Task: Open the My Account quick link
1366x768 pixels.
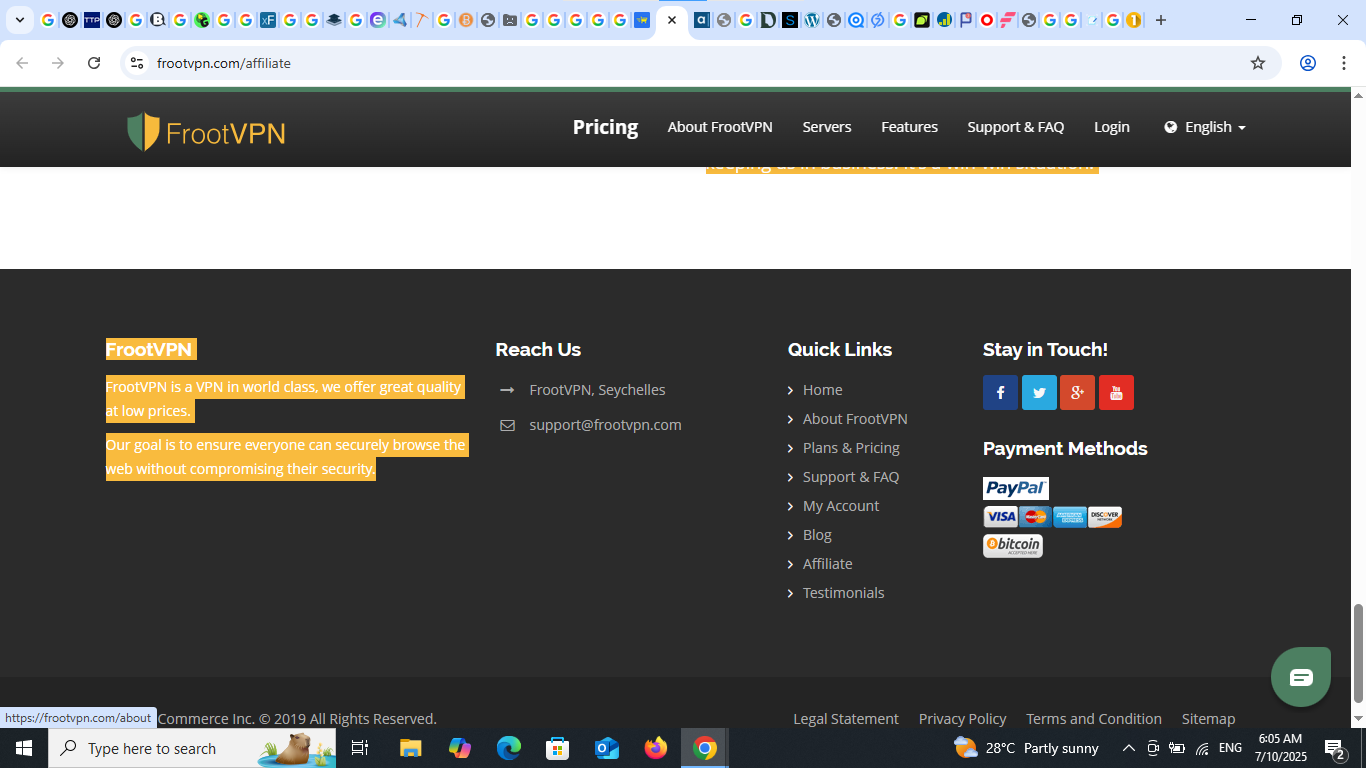Action: click(841, 506)
